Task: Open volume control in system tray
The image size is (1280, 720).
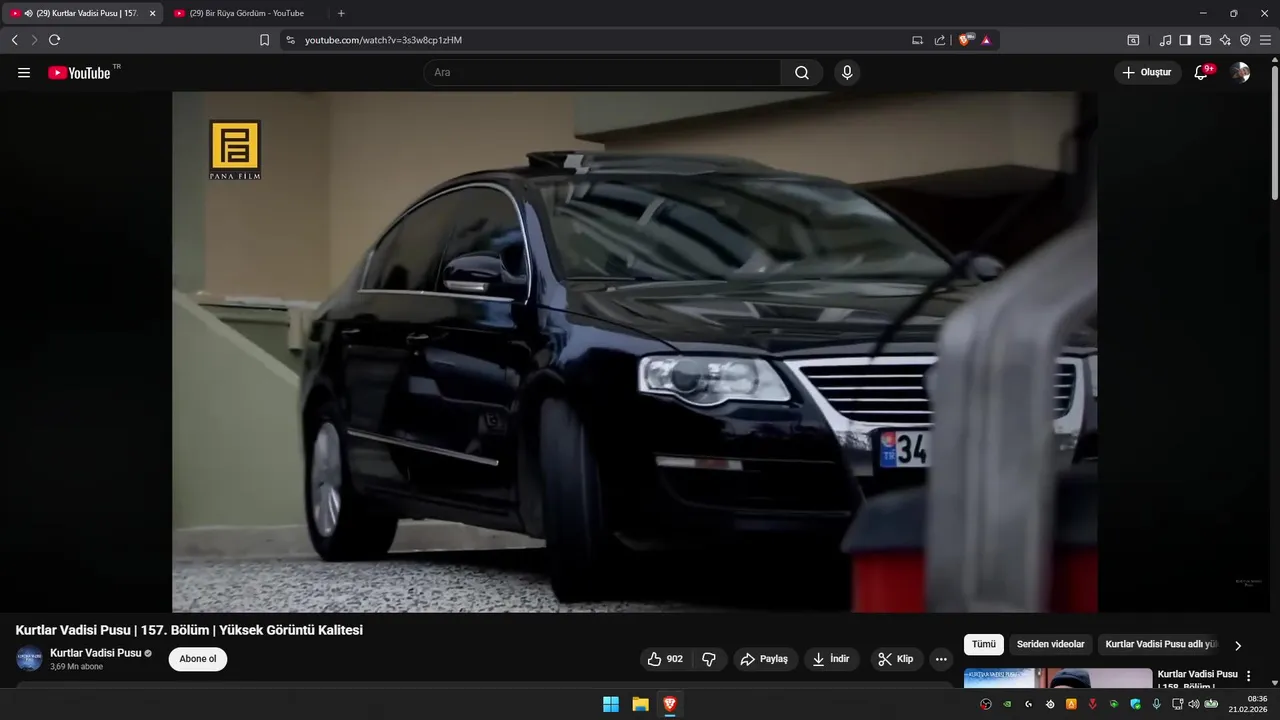Action: coord(1193,704)
